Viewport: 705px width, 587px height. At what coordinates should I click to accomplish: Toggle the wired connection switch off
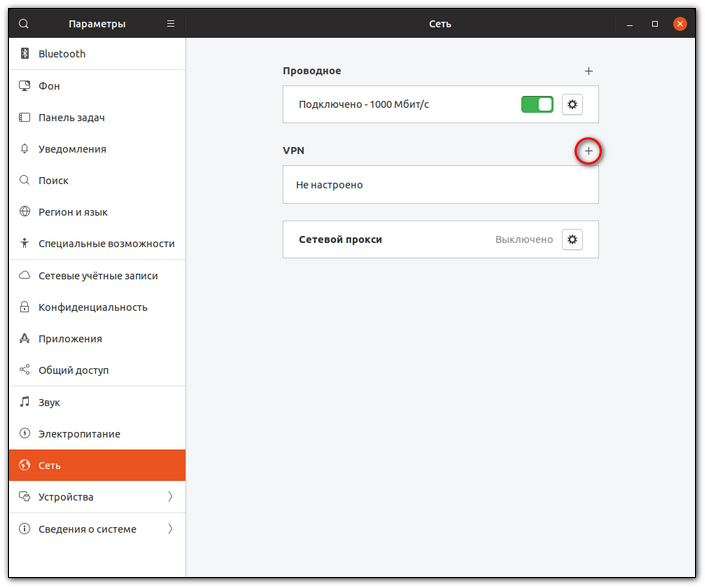click(537, 104)
